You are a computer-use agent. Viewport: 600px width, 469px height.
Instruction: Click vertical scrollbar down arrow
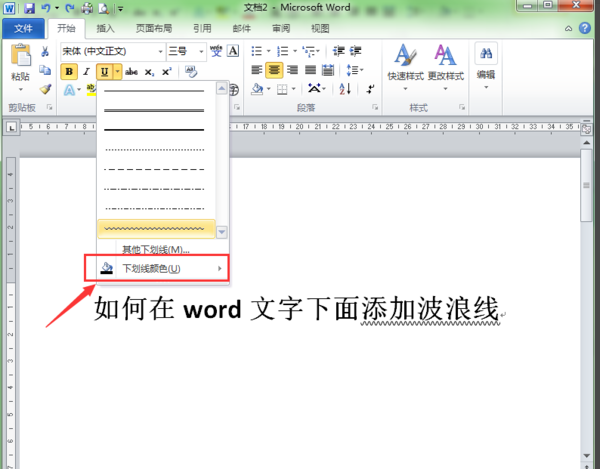tap(586, 455)
